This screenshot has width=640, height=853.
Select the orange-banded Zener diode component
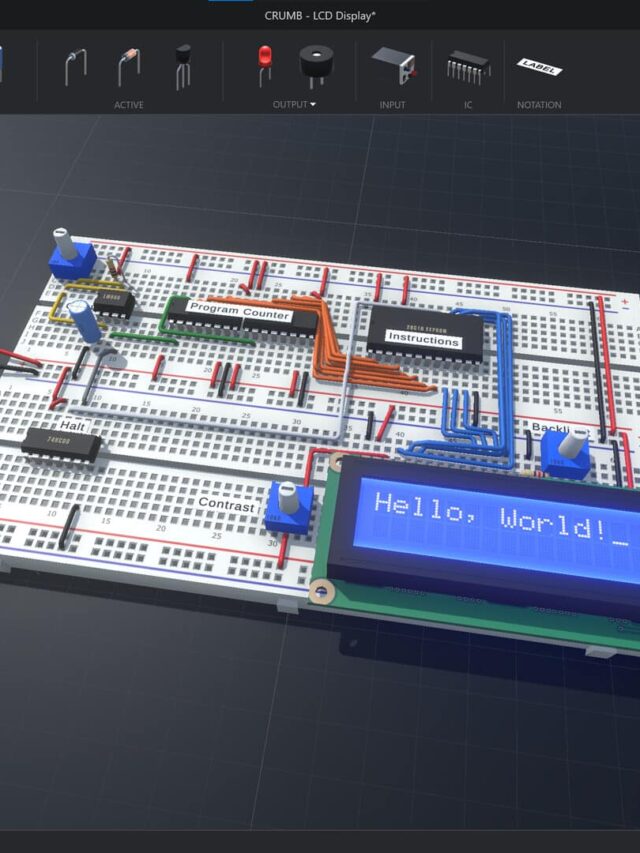[129, 67]
